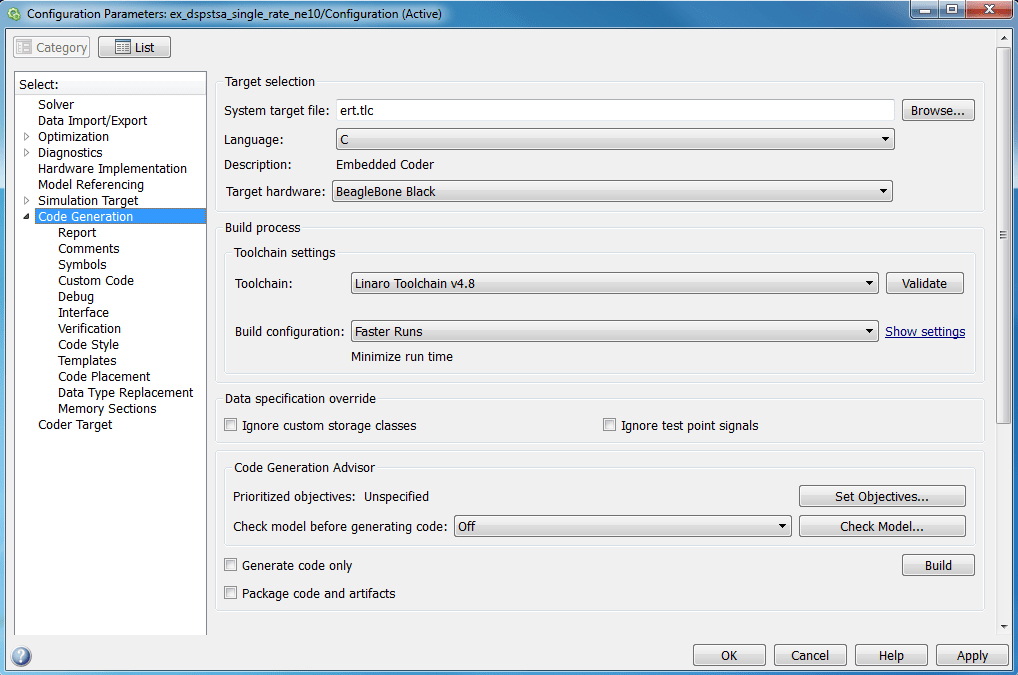The width and height of the screenshot is (1018, 675).
Task: Click the blue help question mark icon
Action: pos(21,656)
